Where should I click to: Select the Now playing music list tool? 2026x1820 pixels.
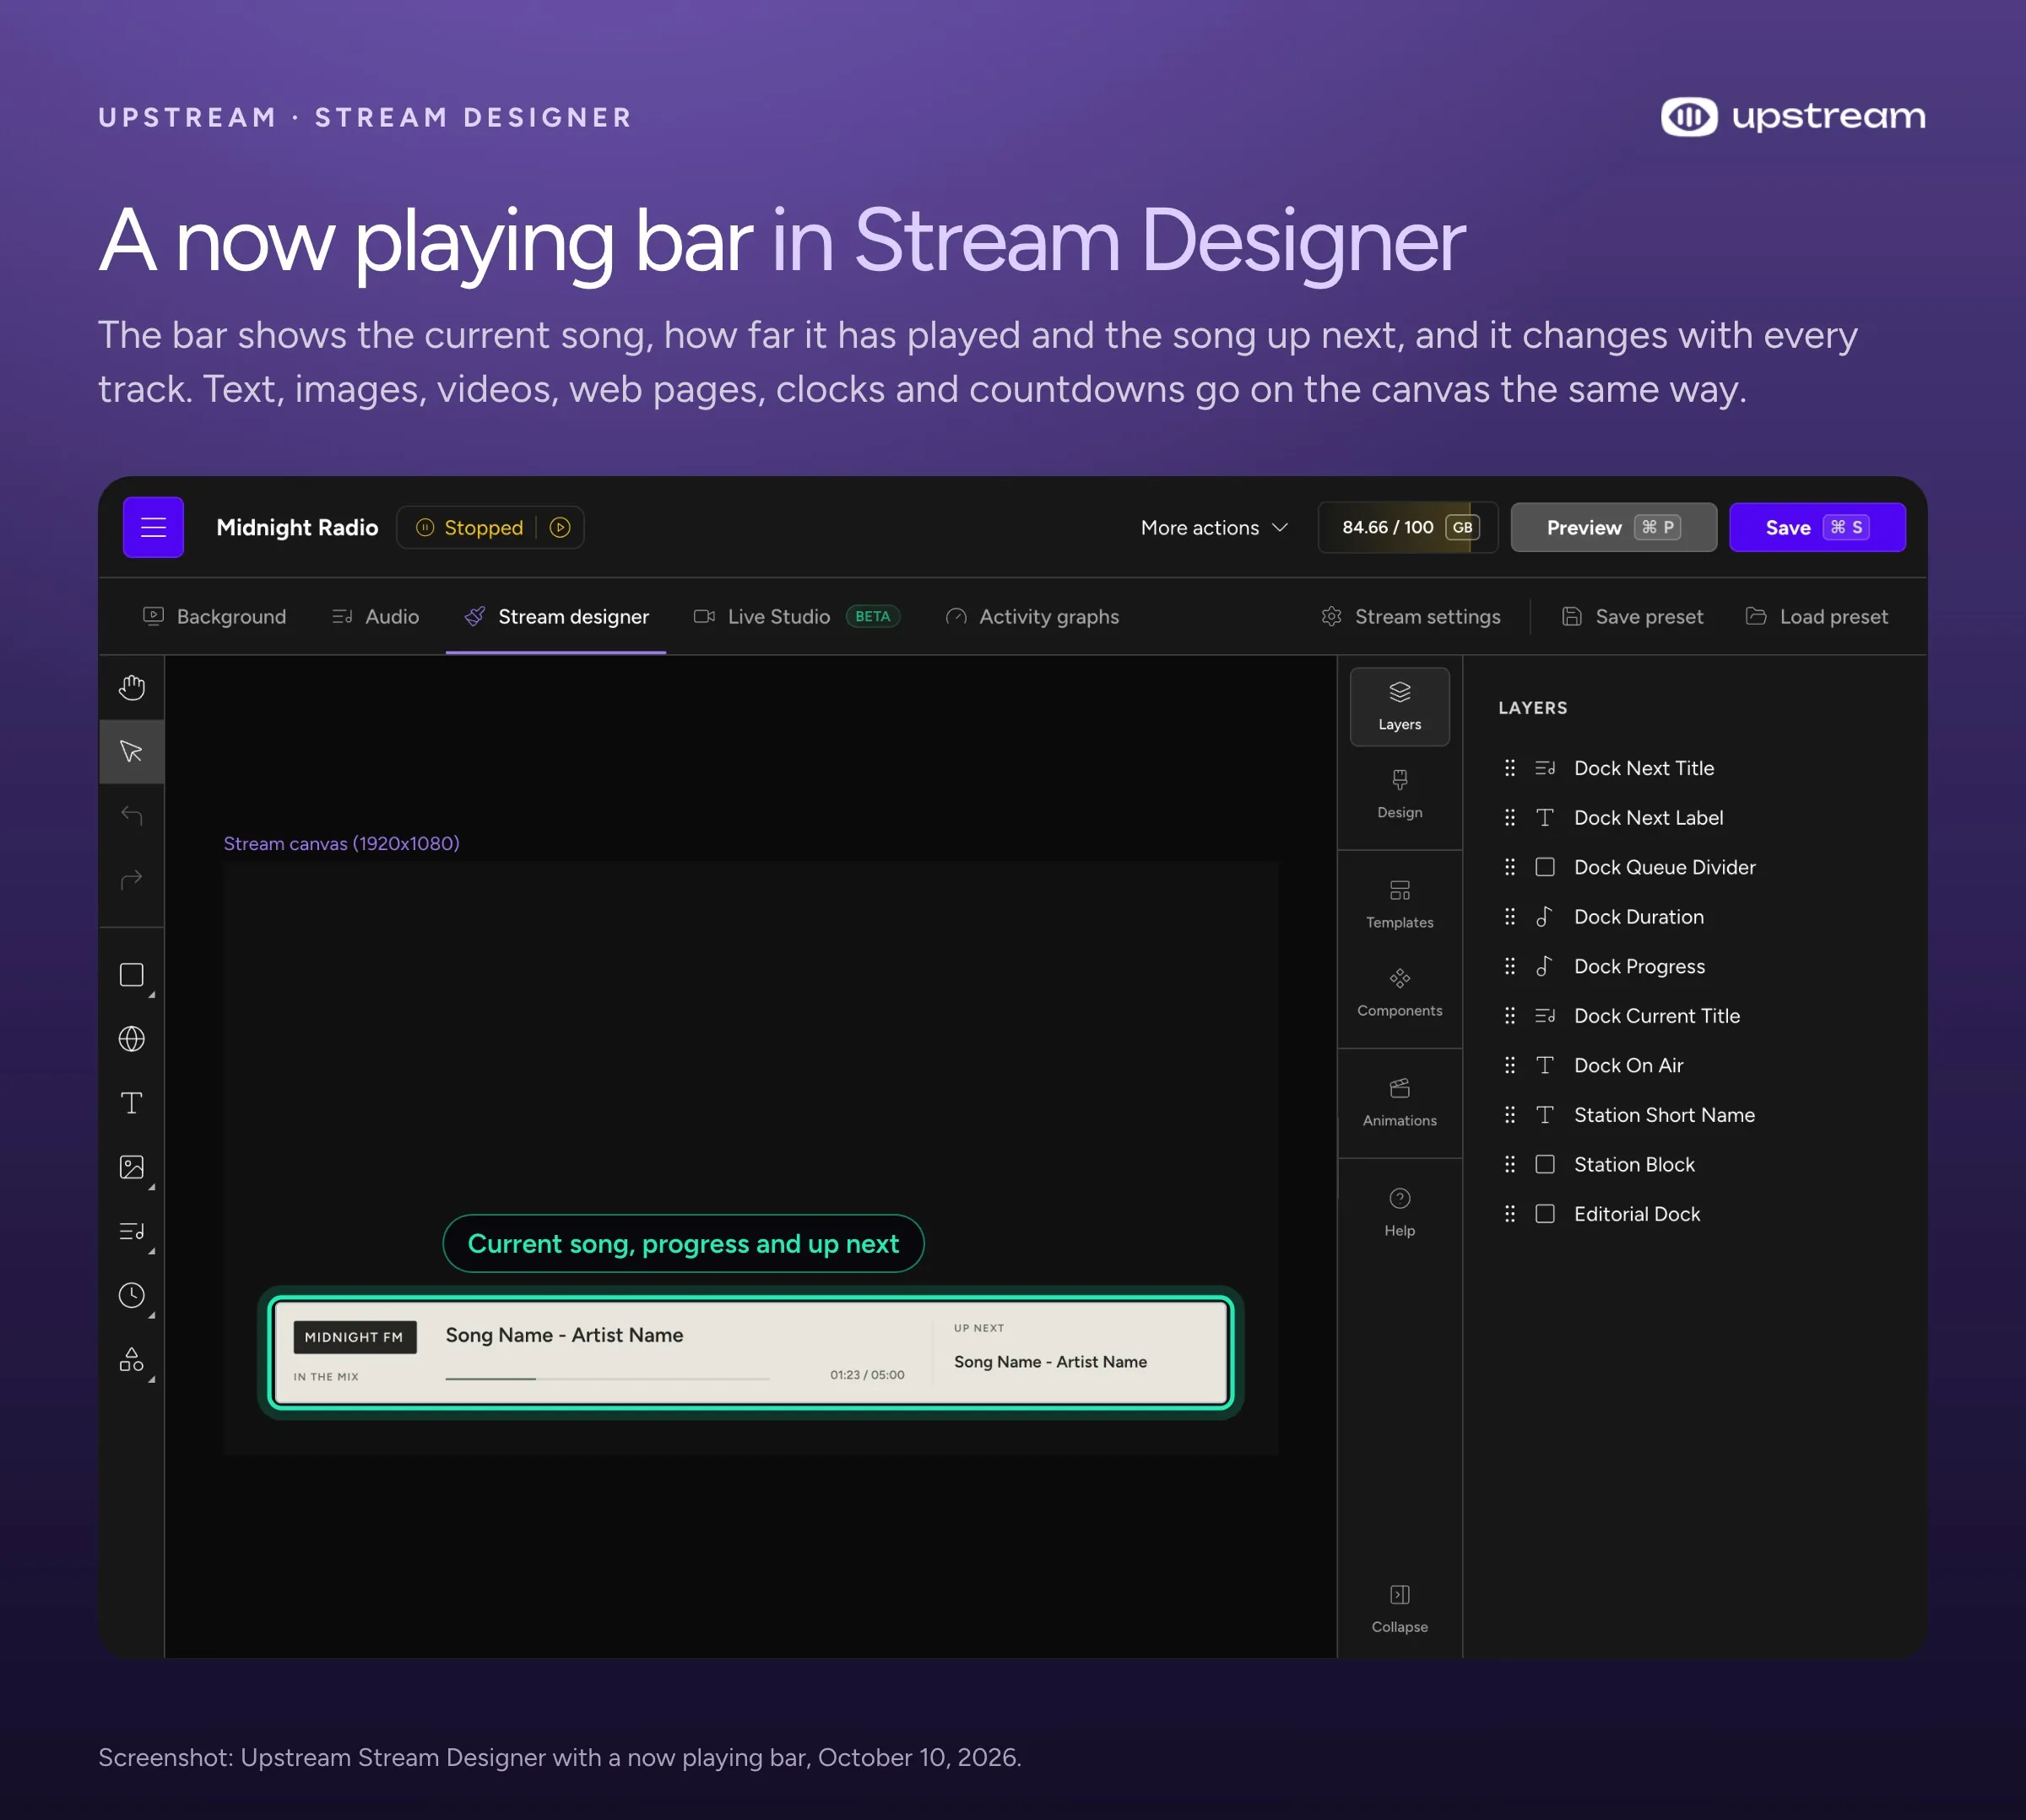tap(132, 1231)
